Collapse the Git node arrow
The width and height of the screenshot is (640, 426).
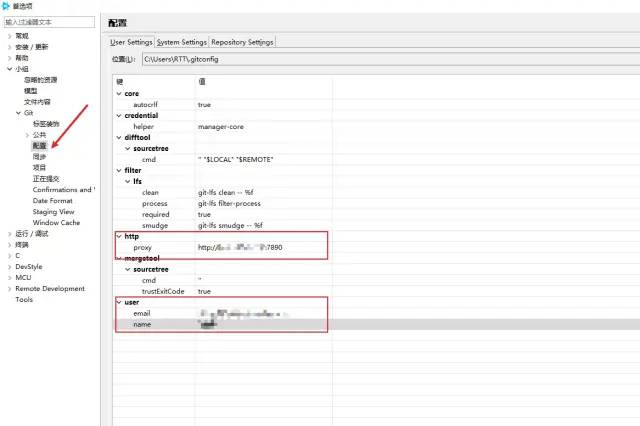click(x=18, y=113)
